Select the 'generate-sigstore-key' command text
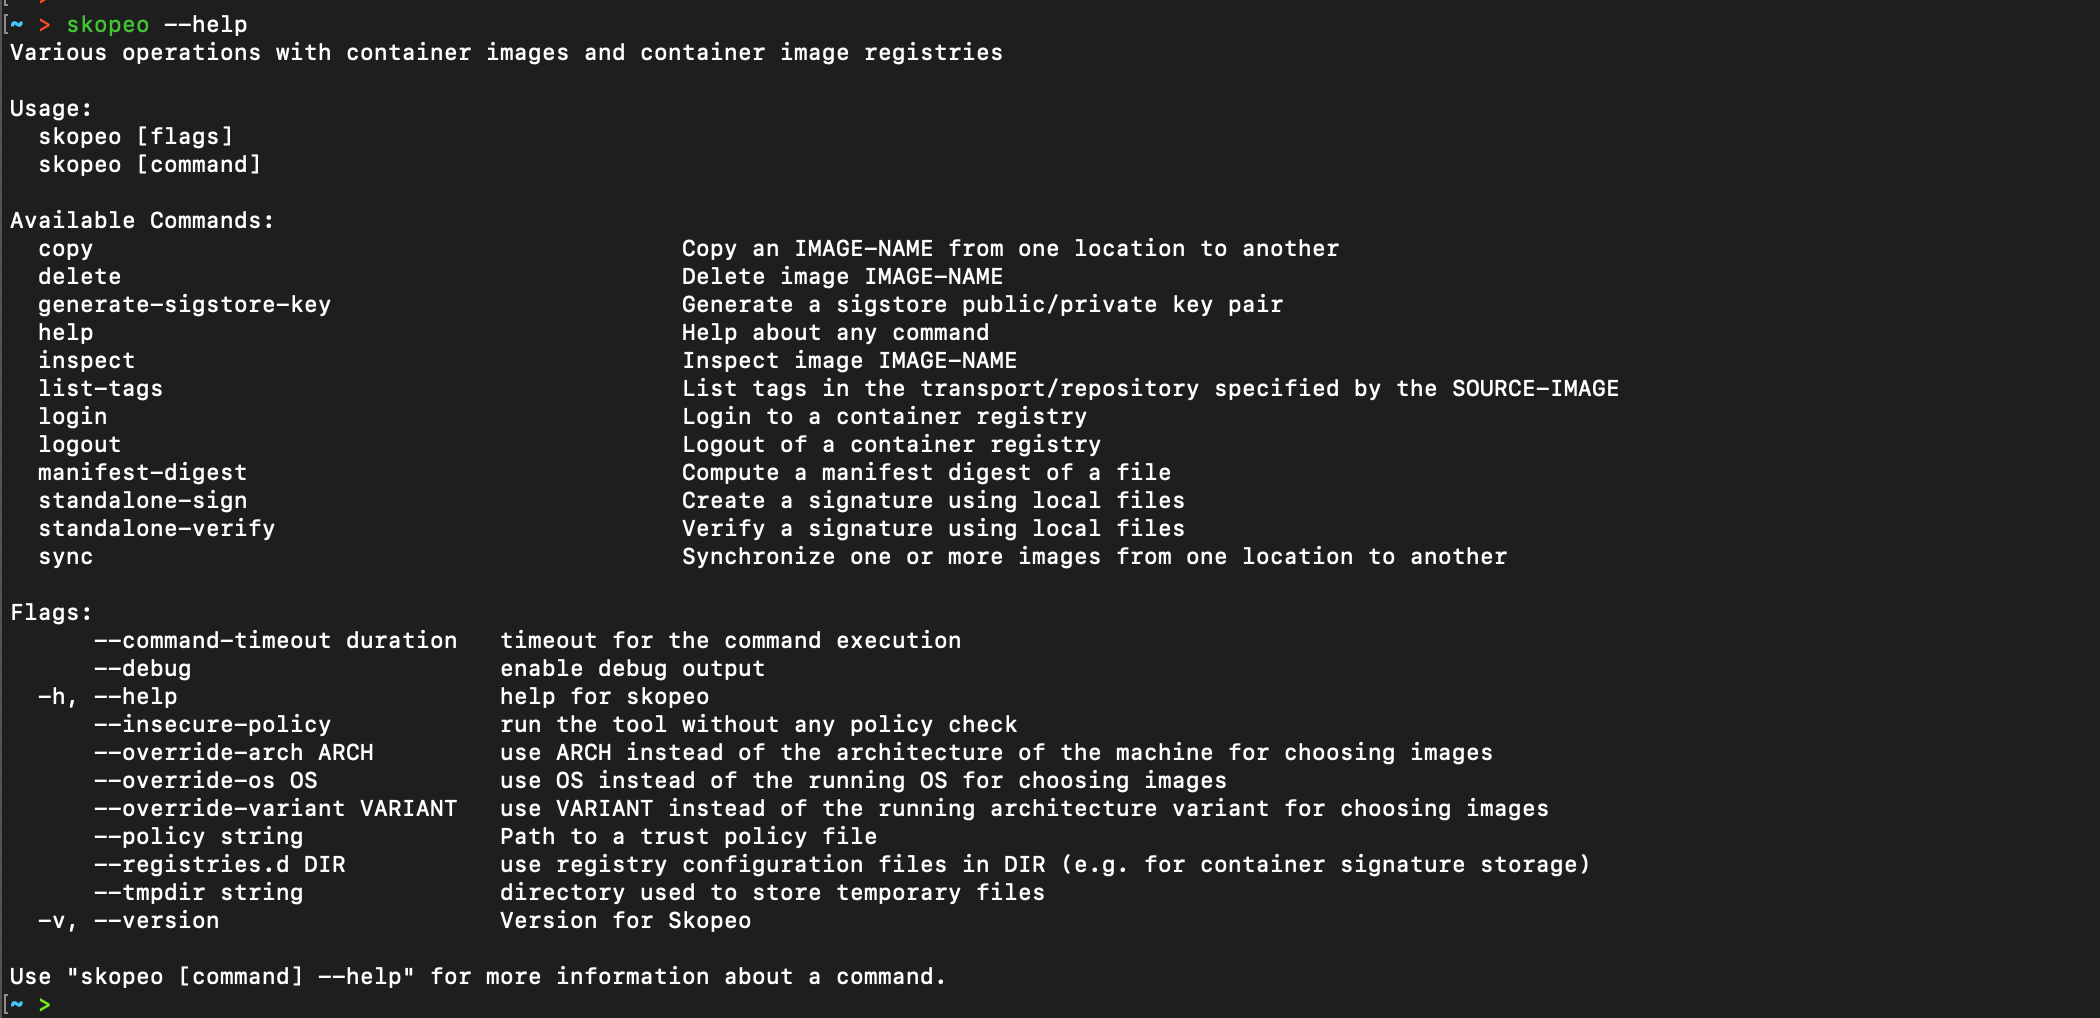The height and width of the screenshot is (1018, 2100). (184, 305)
